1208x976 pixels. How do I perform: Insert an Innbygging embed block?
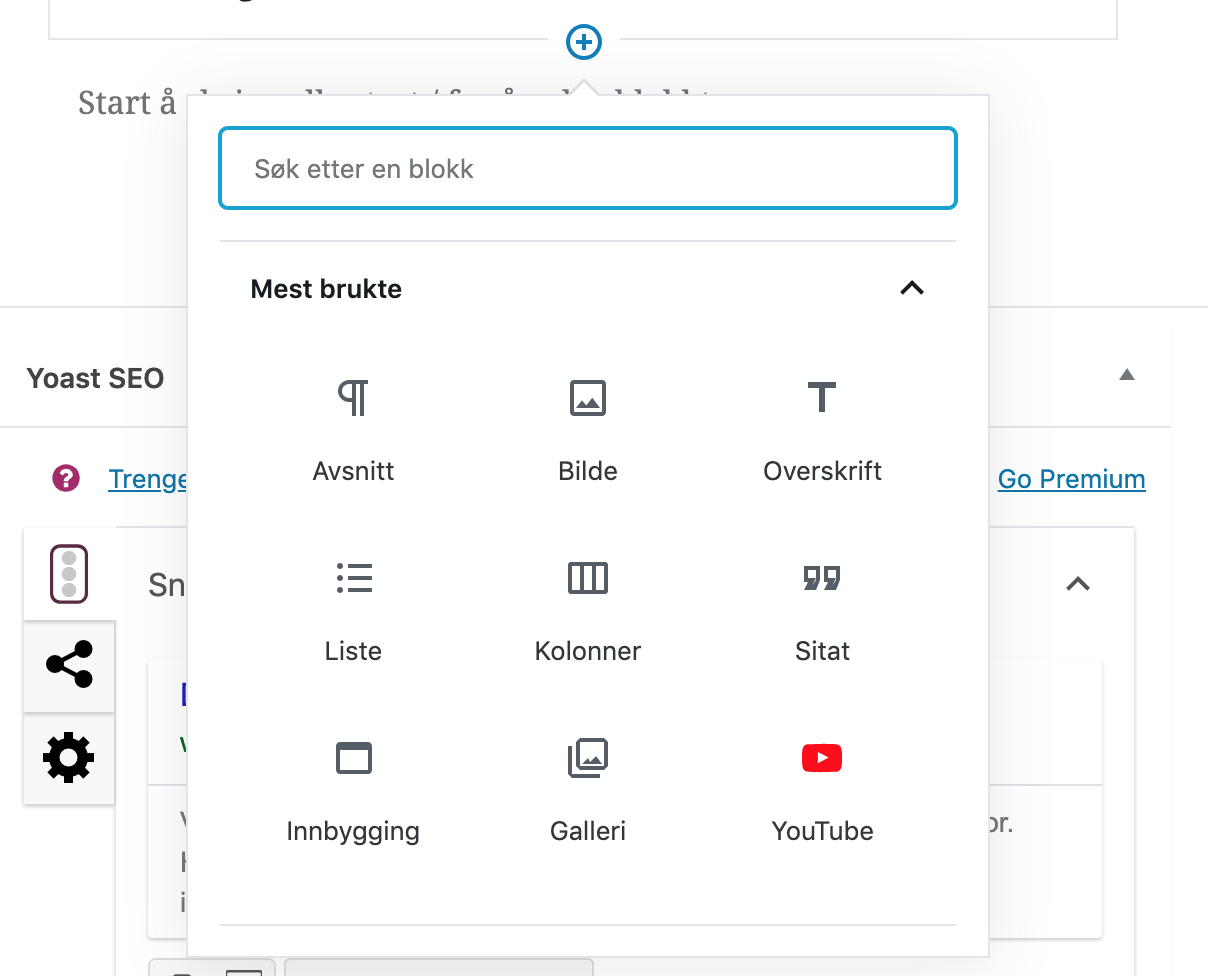[x=353, y=790]
